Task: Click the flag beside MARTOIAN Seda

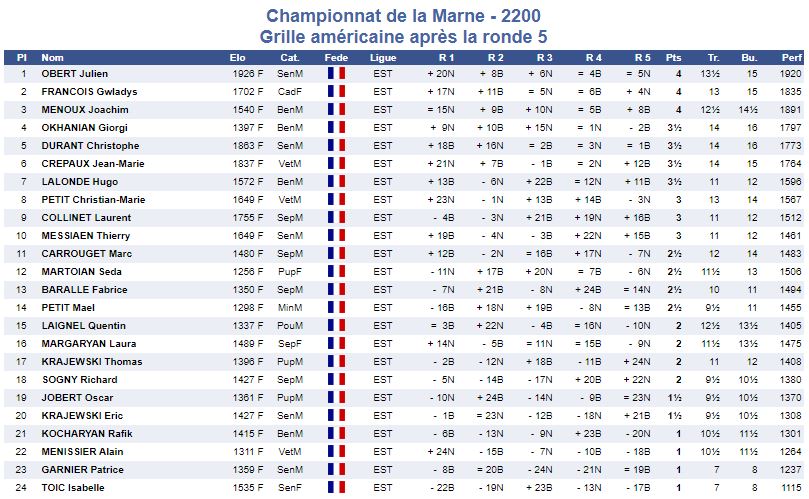Action: [336, 271]
